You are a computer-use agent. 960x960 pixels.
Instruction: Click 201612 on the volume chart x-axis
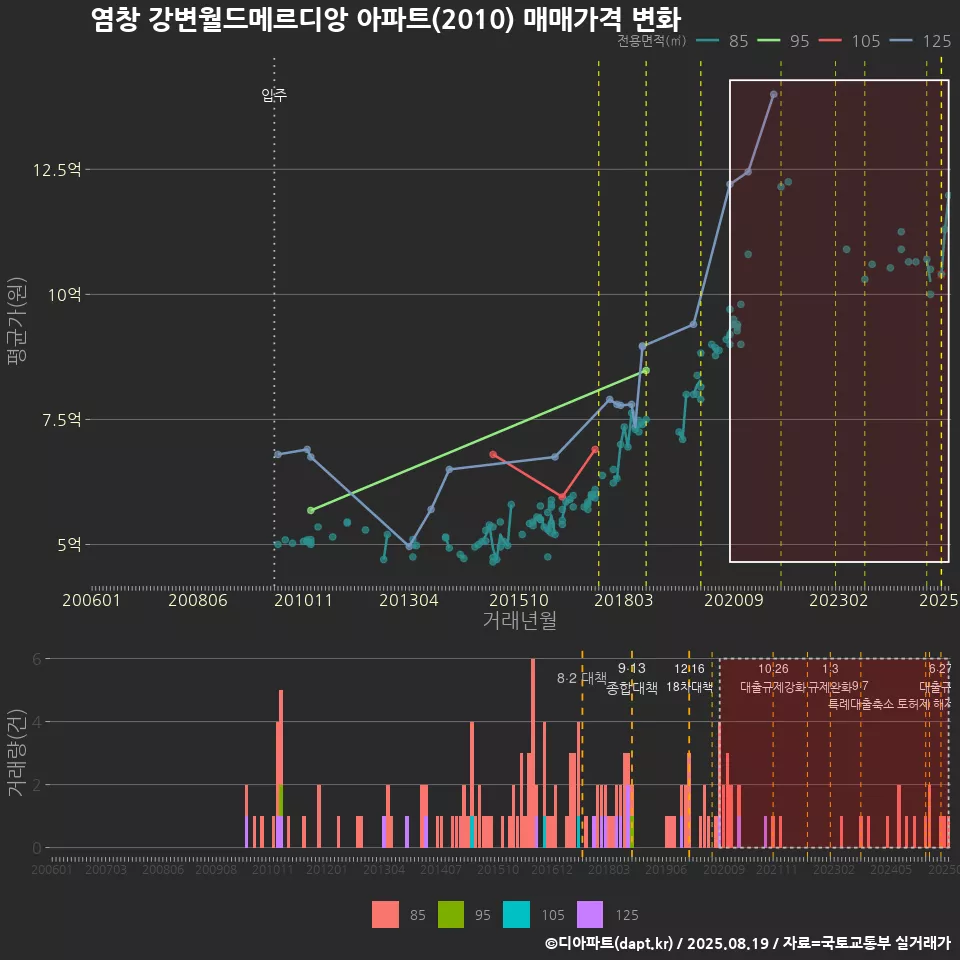coord(552,869)
